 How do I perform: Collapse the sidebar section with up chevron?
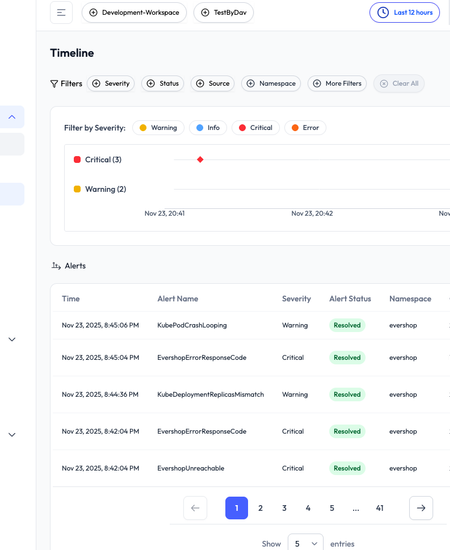click(12, 117)
